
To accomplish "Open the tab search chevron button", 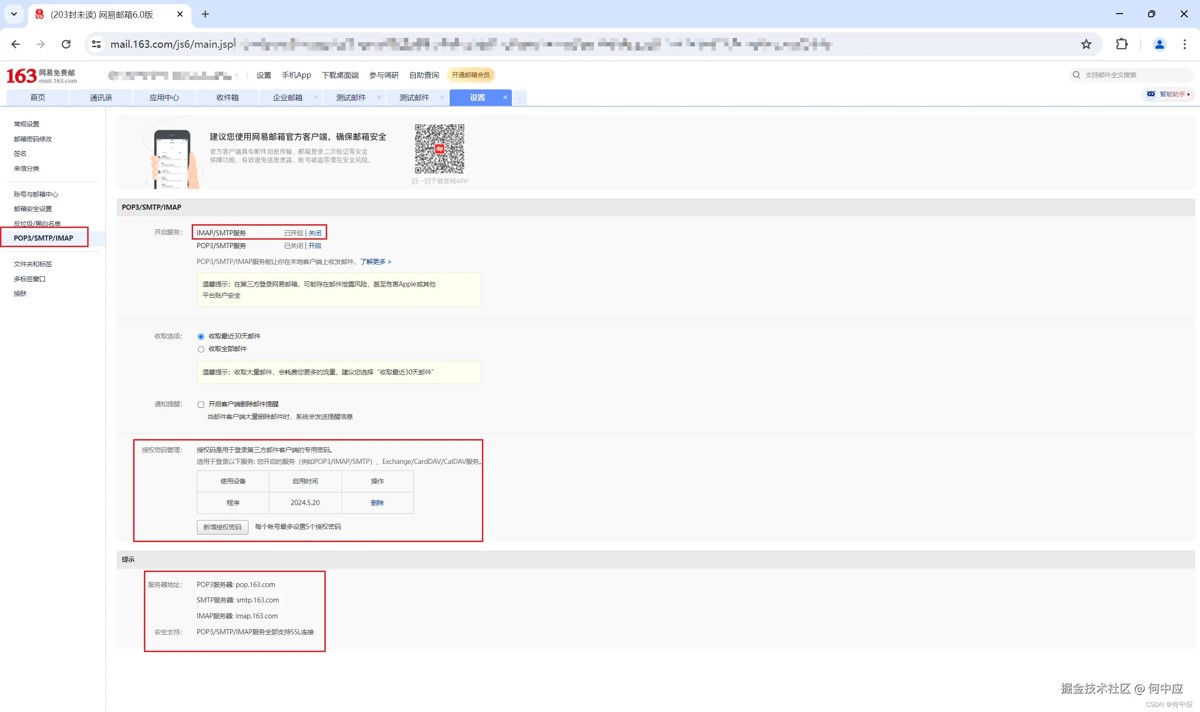I will [x=13, y=14].
